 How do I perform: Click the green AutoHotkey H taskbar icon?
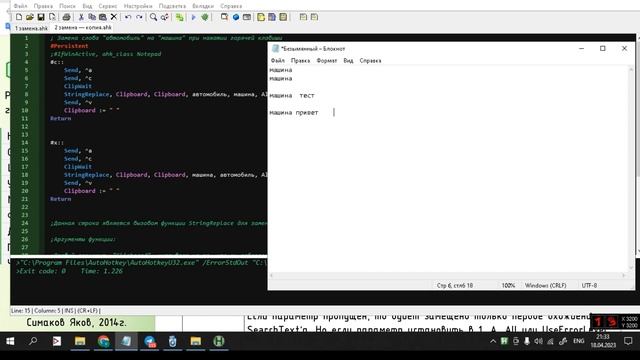pyautogui.click(x=219, y=341)
